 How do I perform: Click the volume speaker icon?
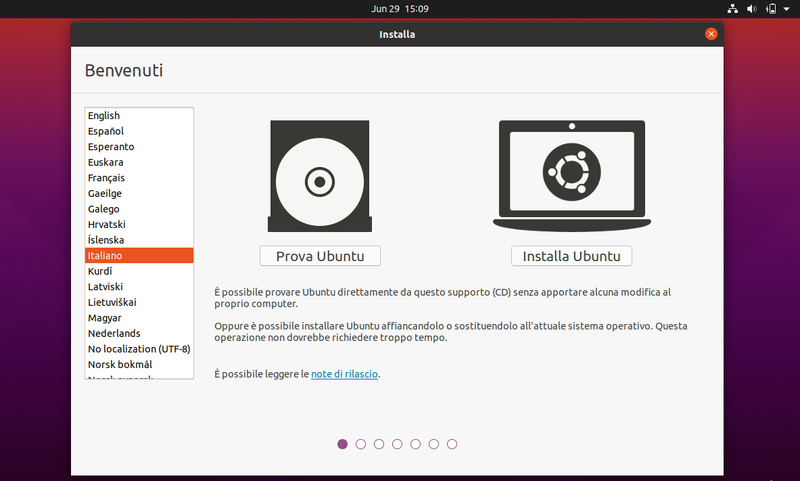point(751,9)
